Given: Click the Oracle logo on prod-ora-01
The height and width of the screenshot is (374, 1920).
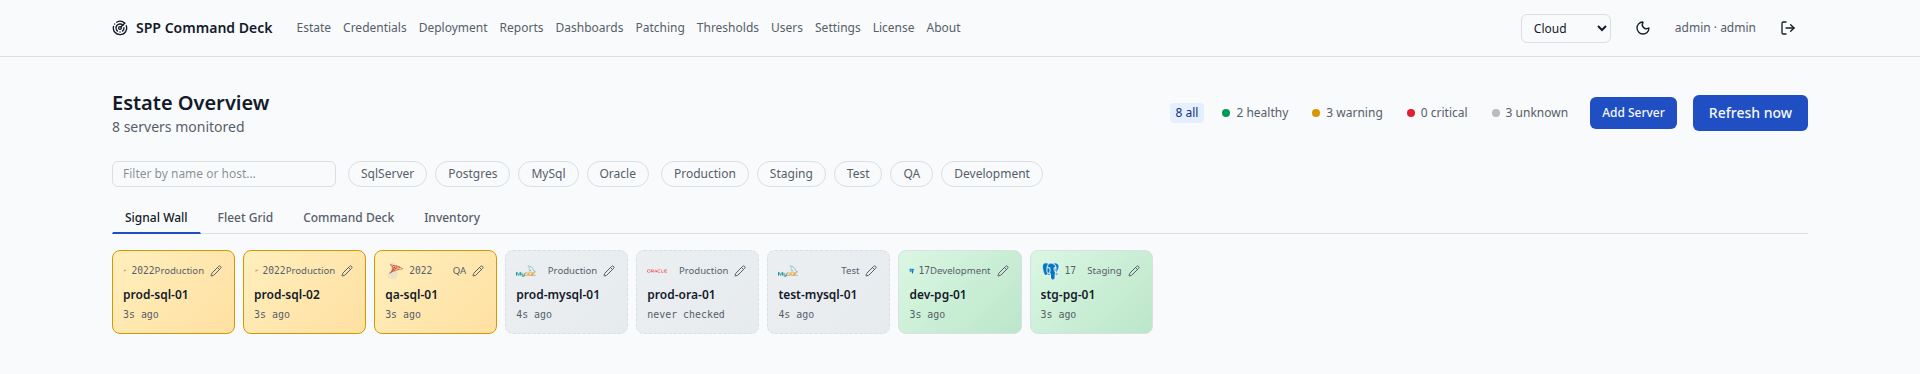Looking at the screenshot, I should (657, 271).
